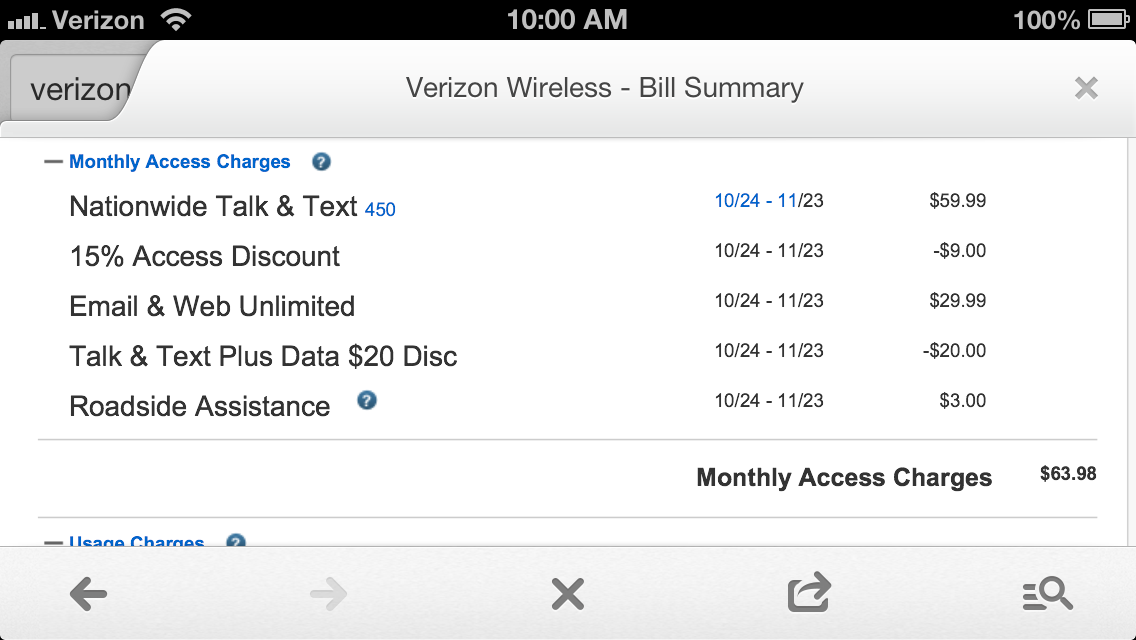Click help icon next to Usage Charges
The height and width of the screenshot is (640, 1136).
coord(235,541)
